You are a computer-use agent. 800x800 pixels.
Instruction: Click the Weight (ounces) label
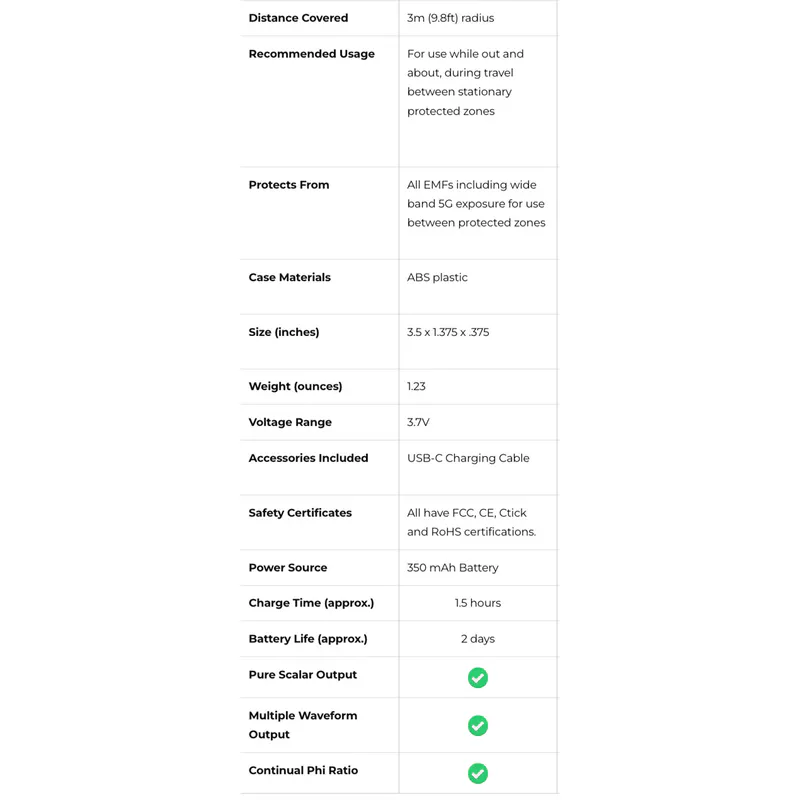(x=295, y=387)
